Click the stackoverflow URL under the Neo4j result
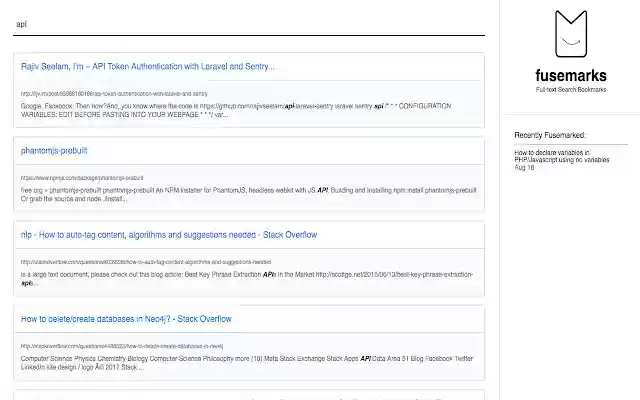This screenshot has height=400, width=640. pos(122,346)
